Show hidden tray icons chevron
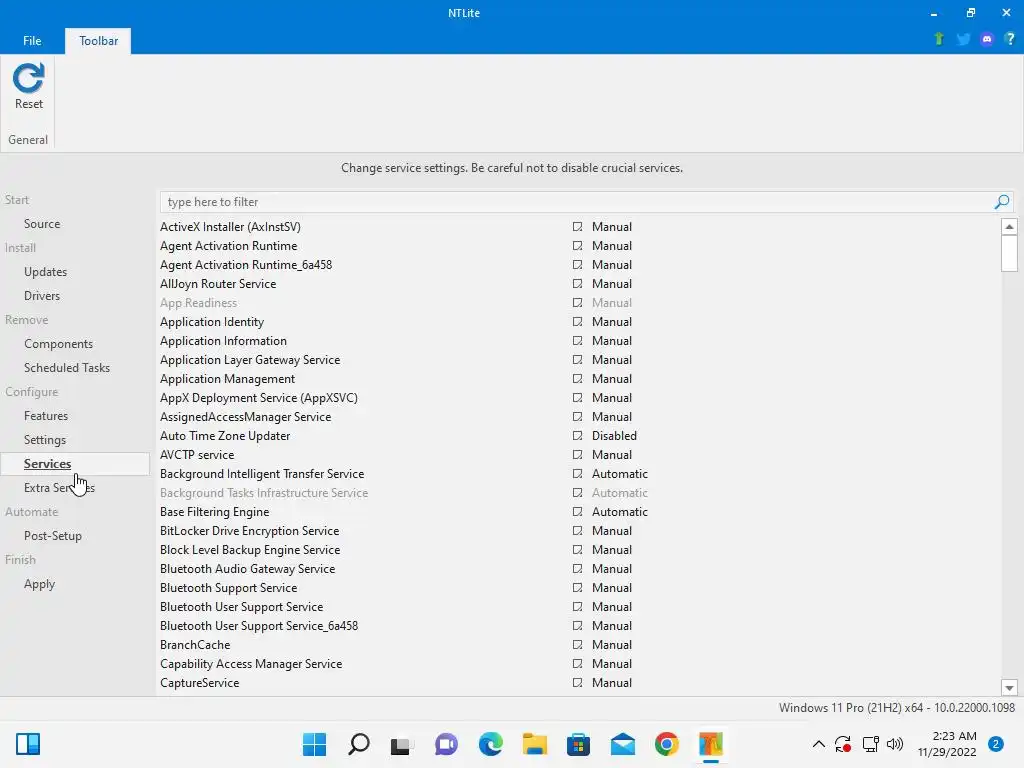This screenshot has width=1024, height=768. (818, 744)
